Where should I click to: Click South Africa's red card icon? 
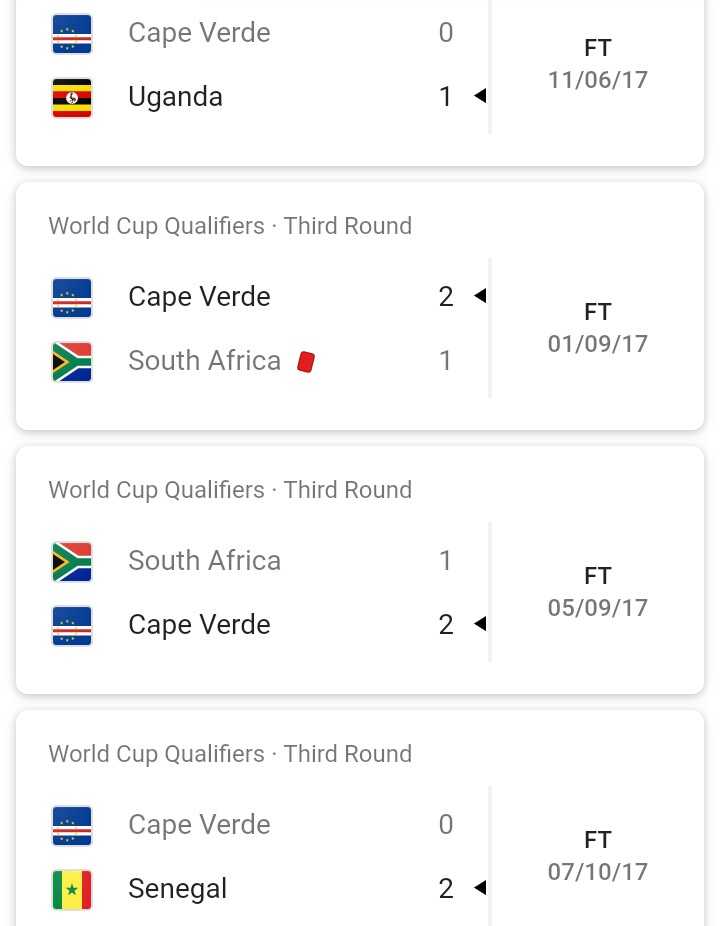[306, 361]
